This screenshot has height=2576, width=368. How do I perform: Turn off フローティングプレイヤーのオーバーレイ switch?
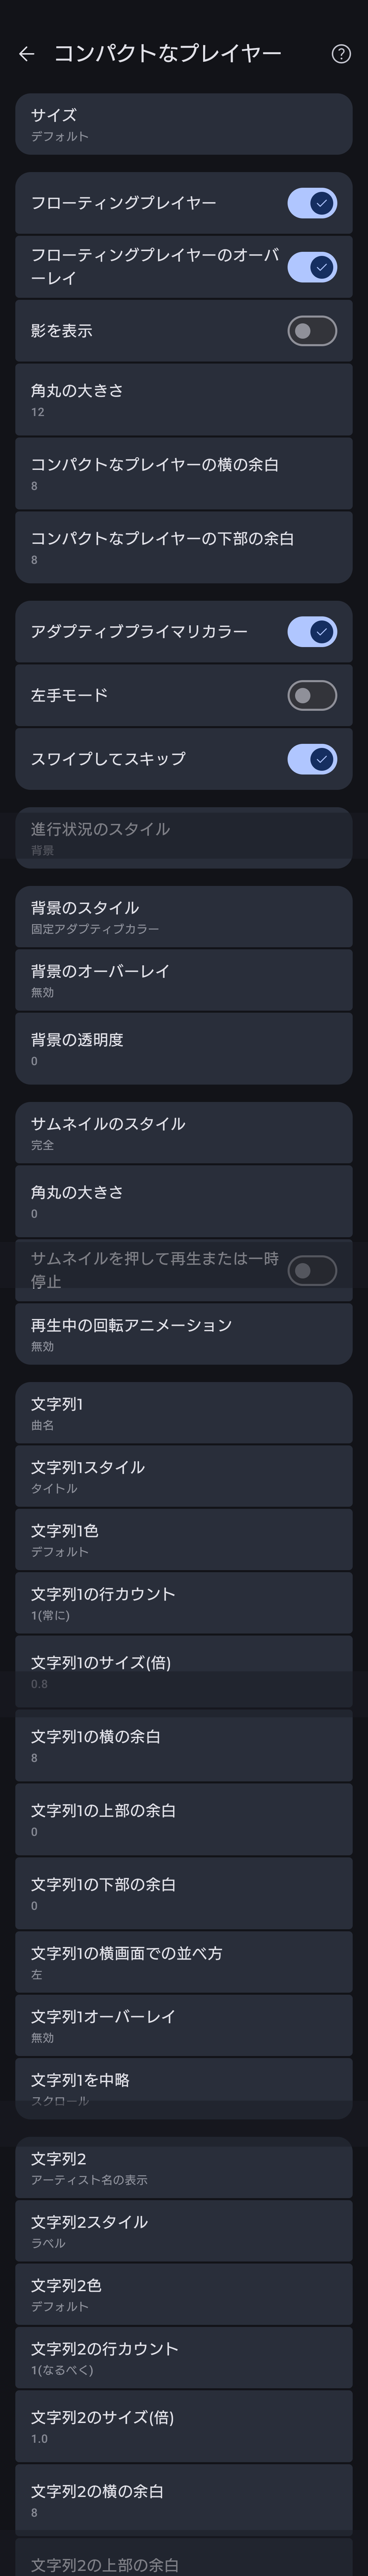coord(312,267)
